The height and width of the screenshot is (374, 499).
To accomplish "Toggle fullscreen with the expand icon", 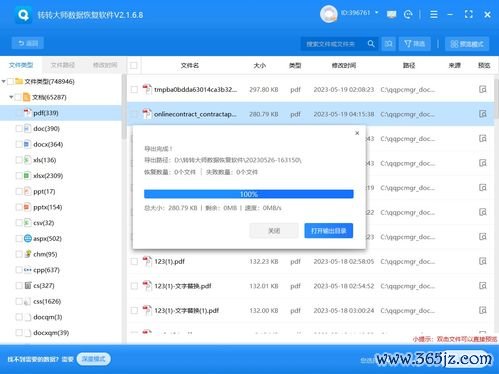I will [x=469, y=14].
